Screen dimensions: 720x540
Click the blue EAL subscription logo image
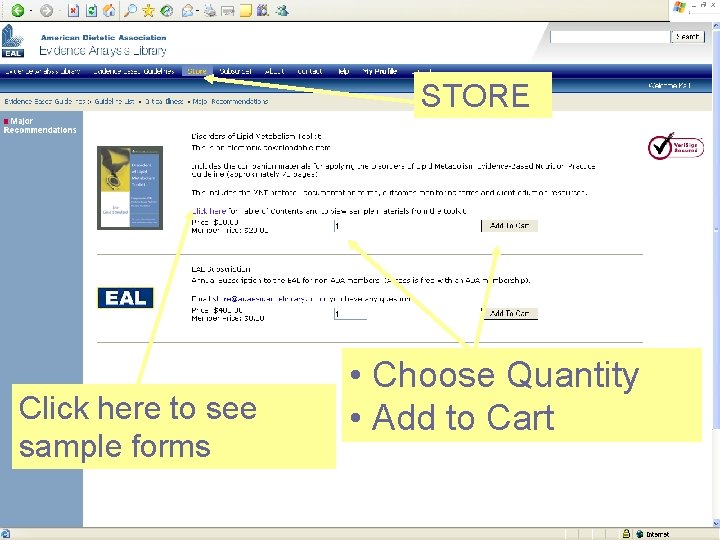pos(125,298)
